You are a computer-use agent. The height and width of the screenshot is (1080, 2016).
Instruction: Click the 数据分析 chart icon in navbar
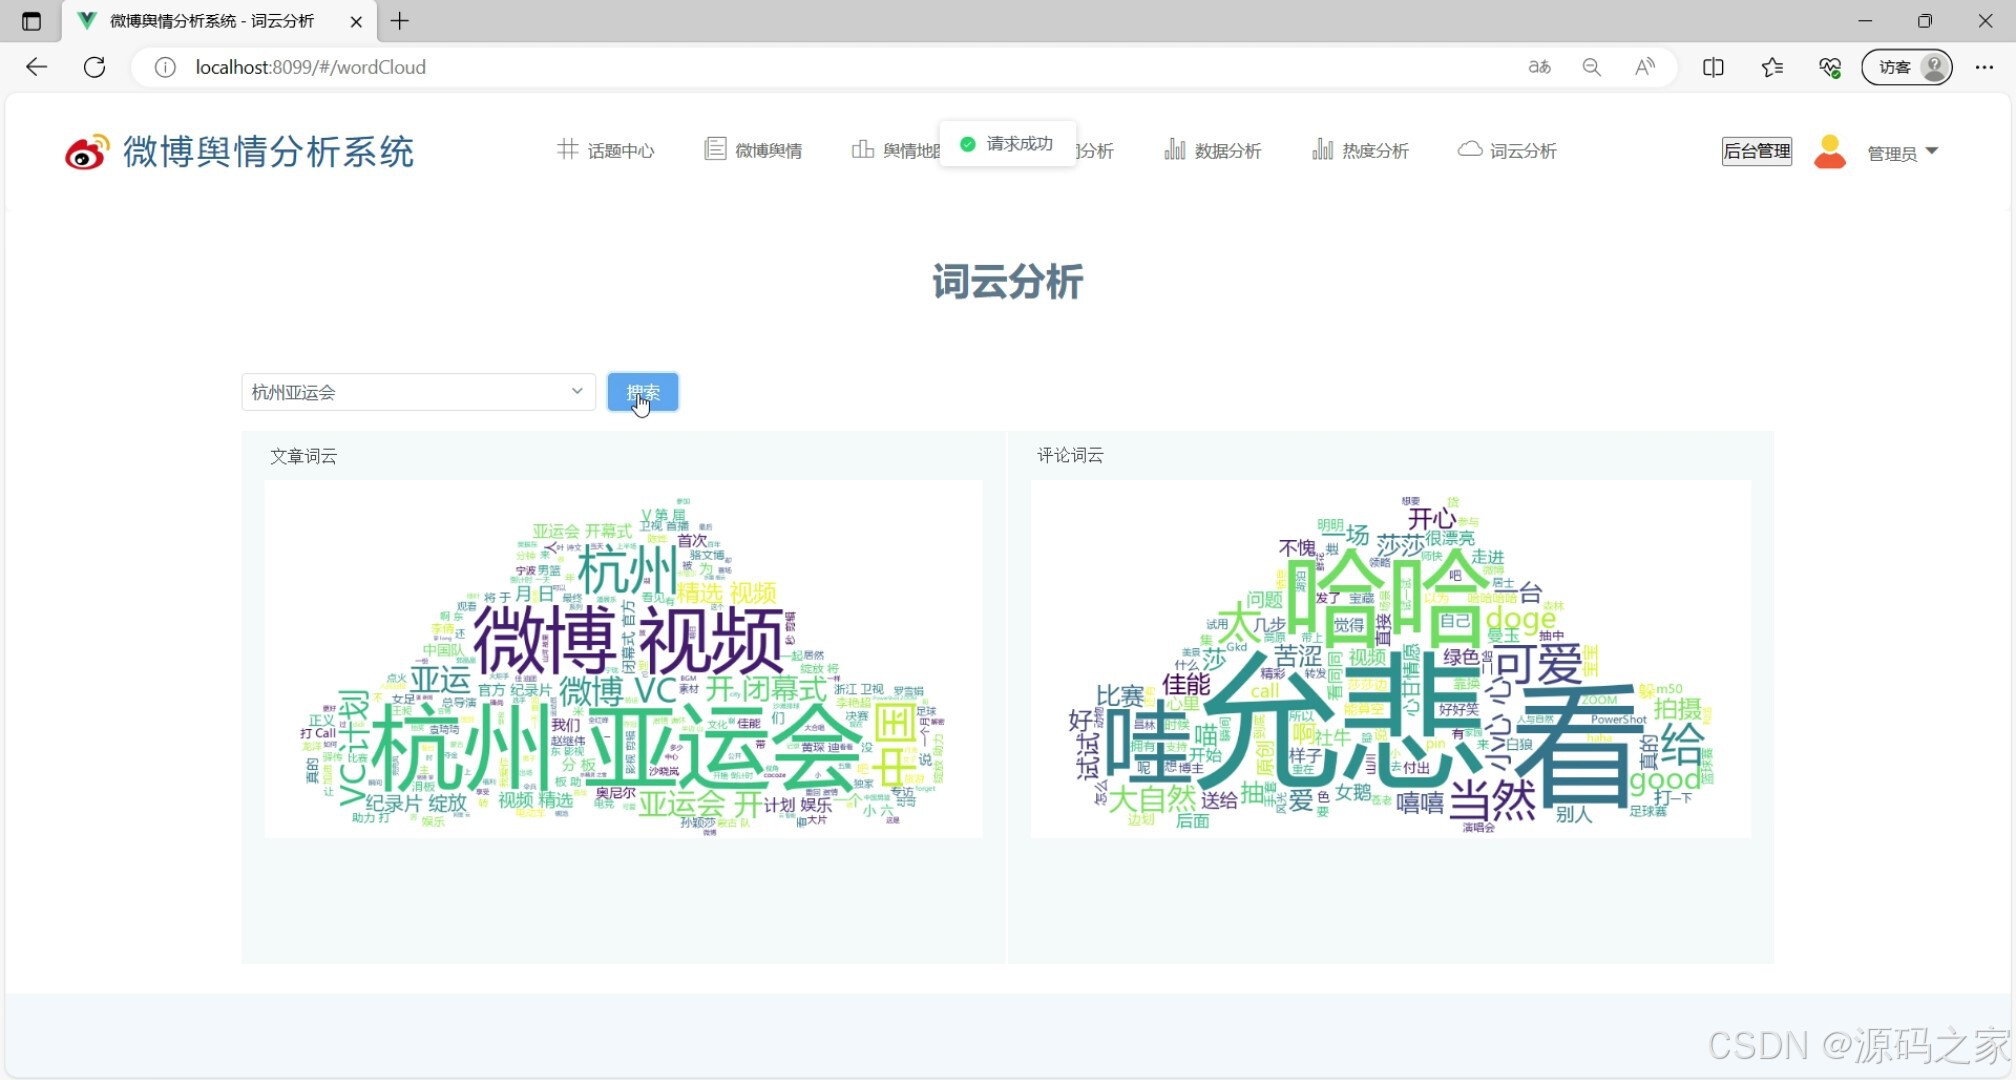point(1176,149)
